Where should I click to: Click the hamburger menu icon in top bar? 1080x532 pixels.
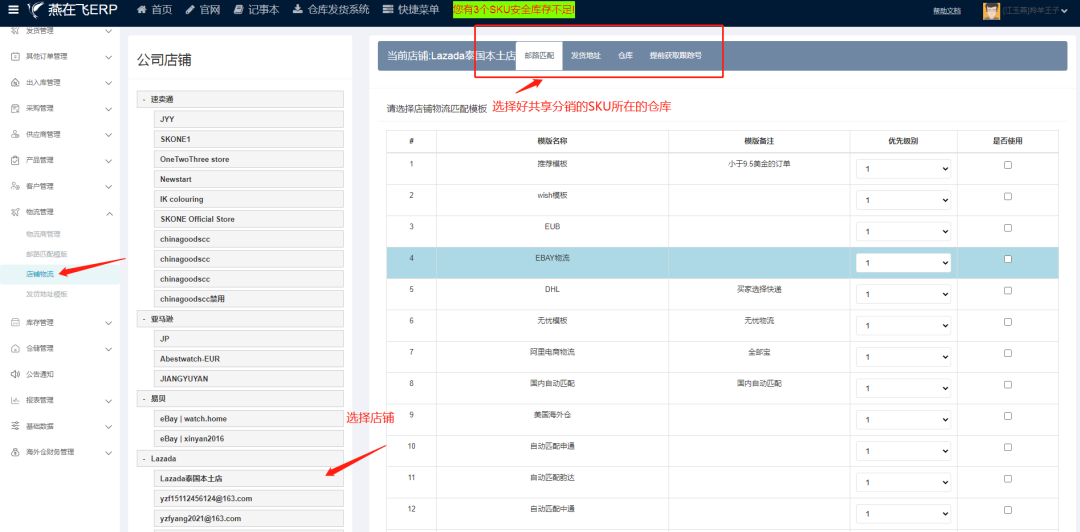[13, 10]
